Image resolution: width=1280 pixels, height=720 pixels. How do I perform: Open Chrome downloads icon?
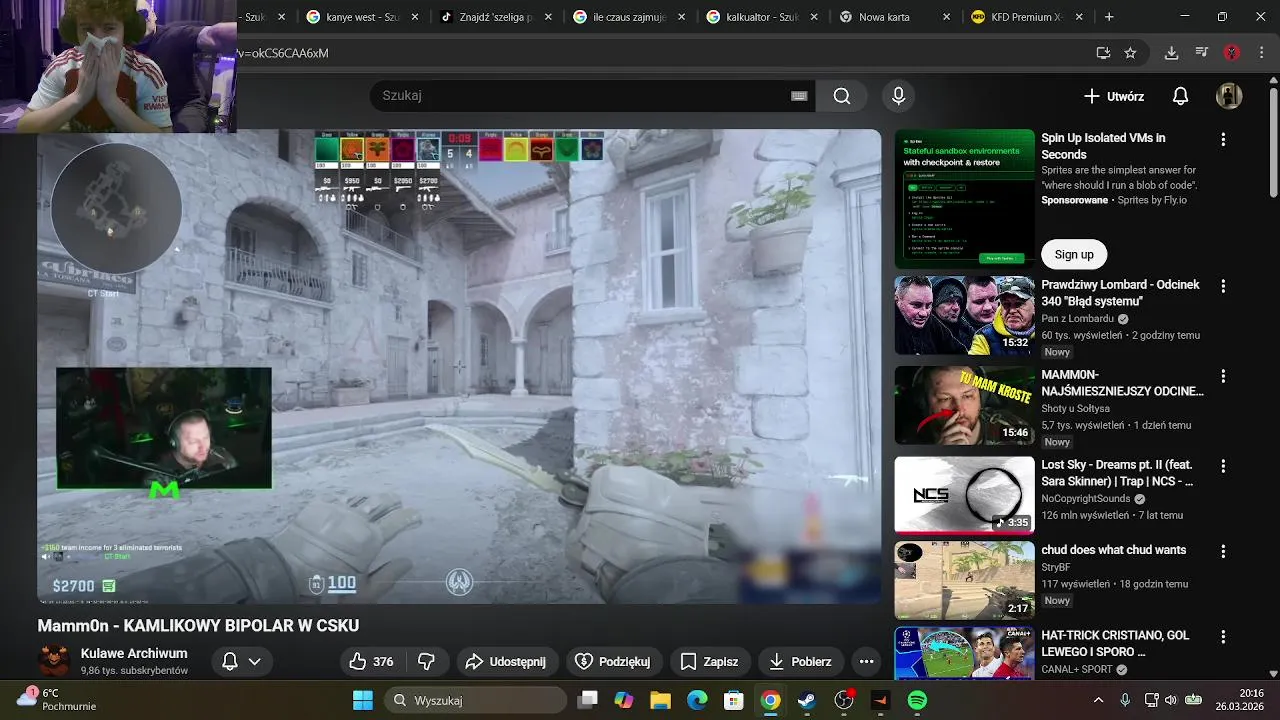(x=1171, y=53)
